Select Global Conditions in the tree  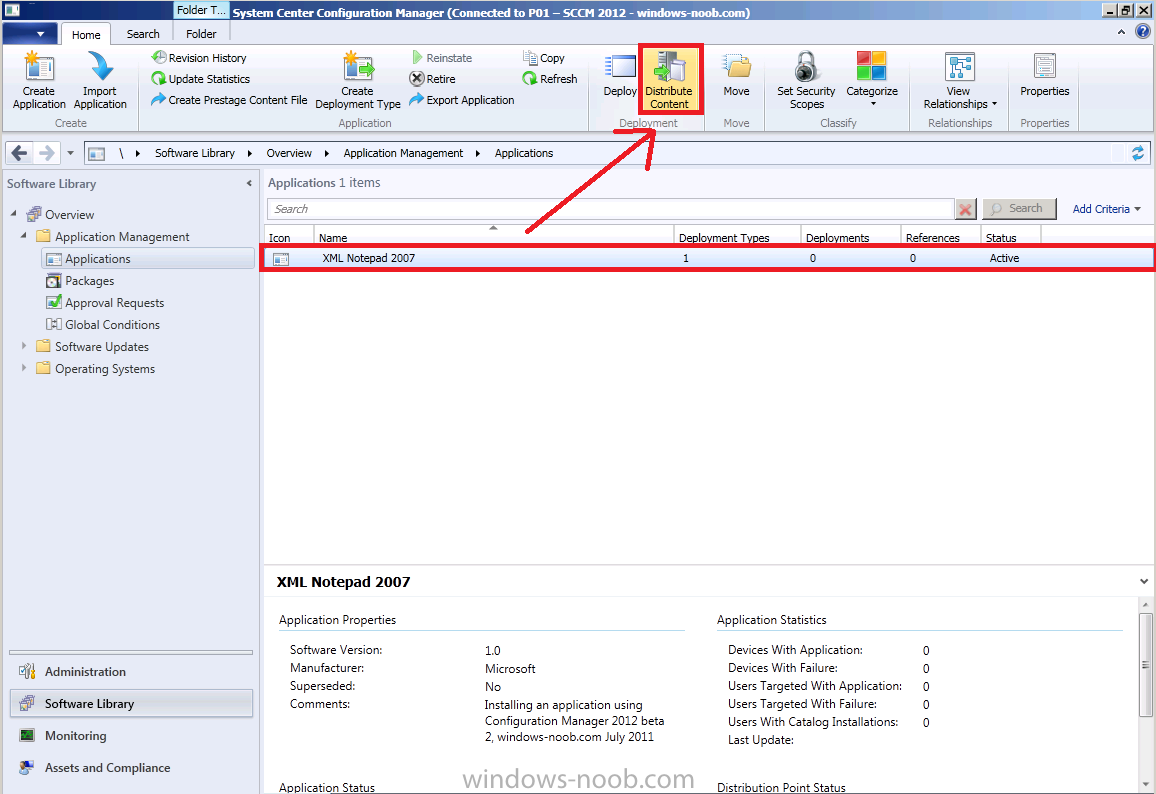pyautogui.click(x=112, y=325)
